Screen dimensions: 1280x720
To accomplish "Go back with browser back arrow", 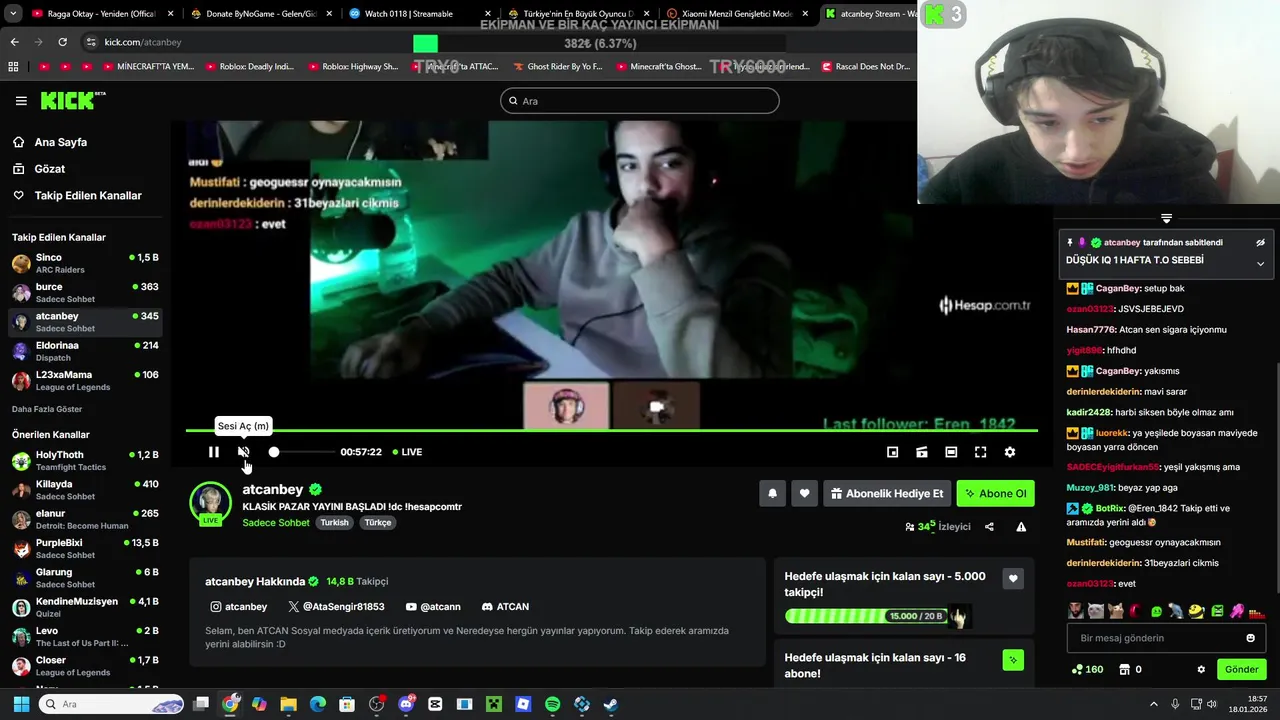I will [14, 42].
